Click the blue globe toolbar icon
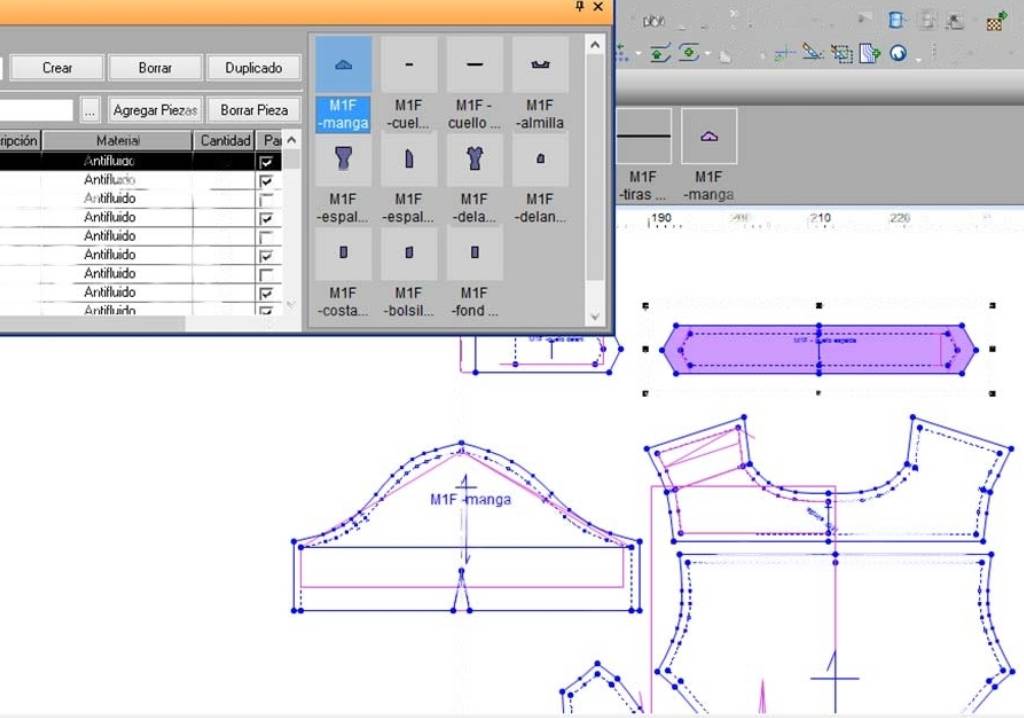Image resolution: width=1024 pixels, height=718 pixels. coord(897,53)
